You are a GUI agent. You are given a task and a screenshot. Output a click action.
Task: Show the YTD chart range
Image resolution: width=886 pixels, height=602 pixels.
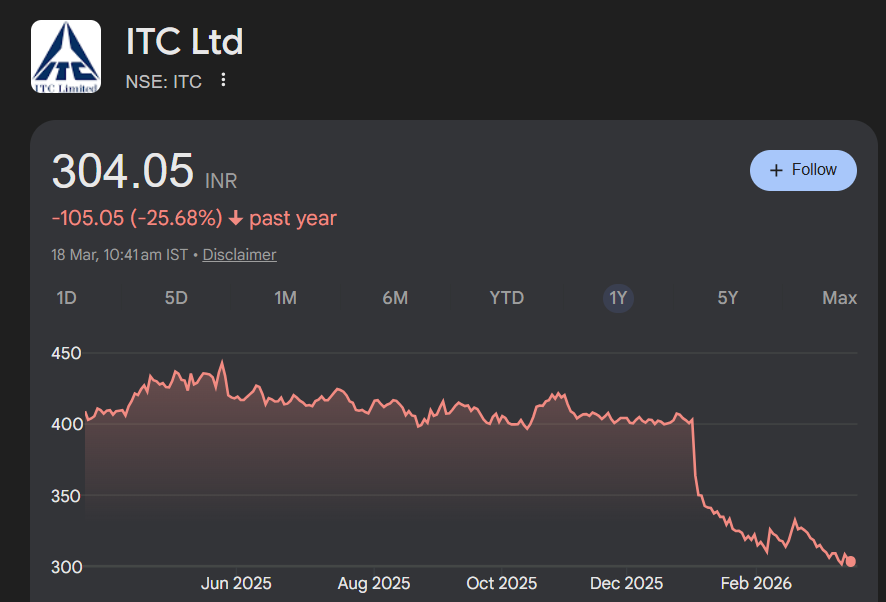pyautogui.click(x=507, y=298)
